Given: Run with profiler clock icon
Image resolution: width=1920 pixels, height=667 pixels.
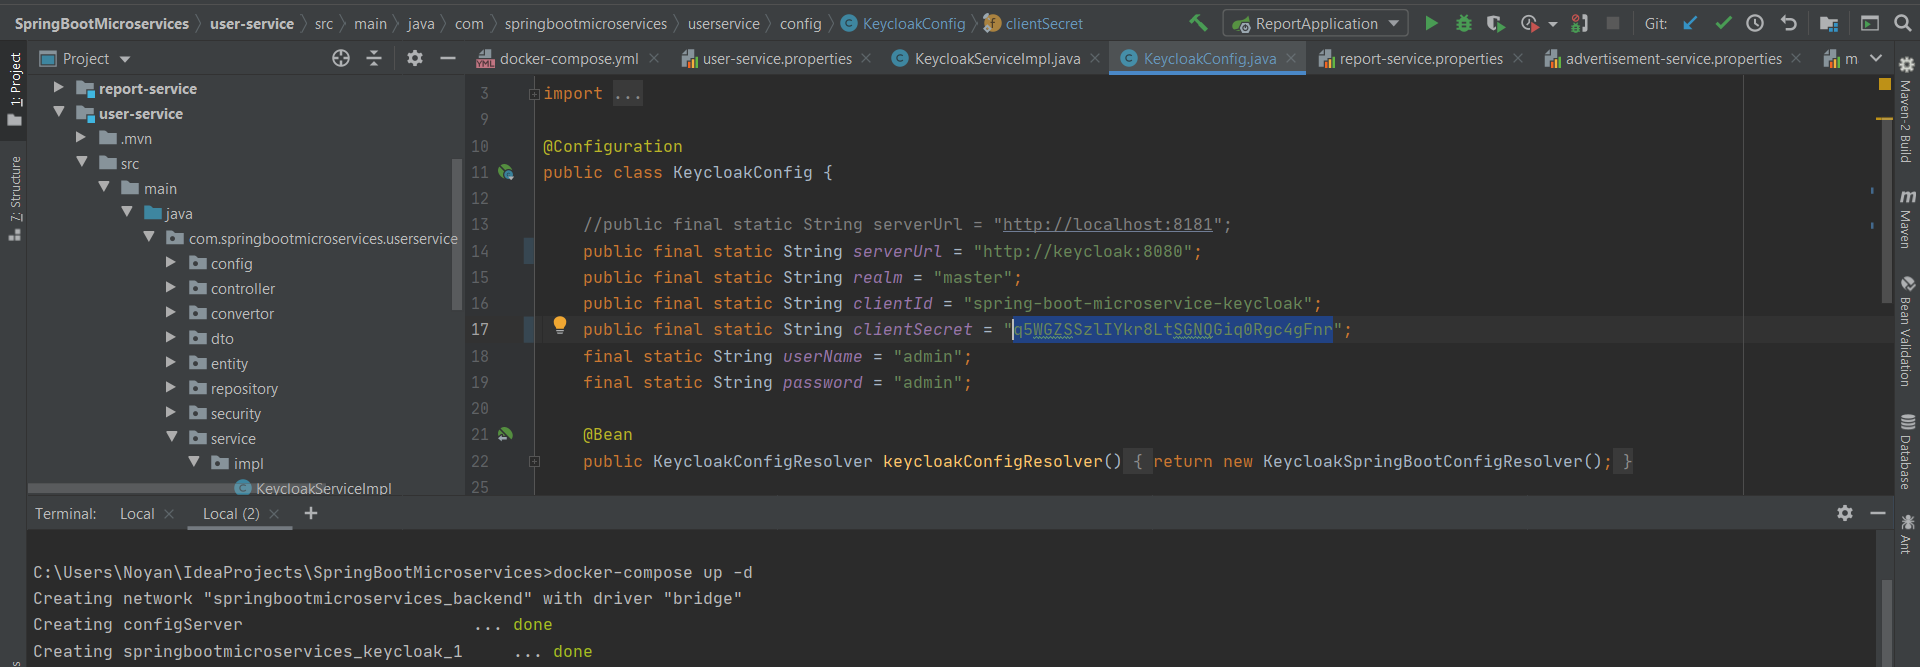Looking at the screenshot, I should click(1529, 23).
